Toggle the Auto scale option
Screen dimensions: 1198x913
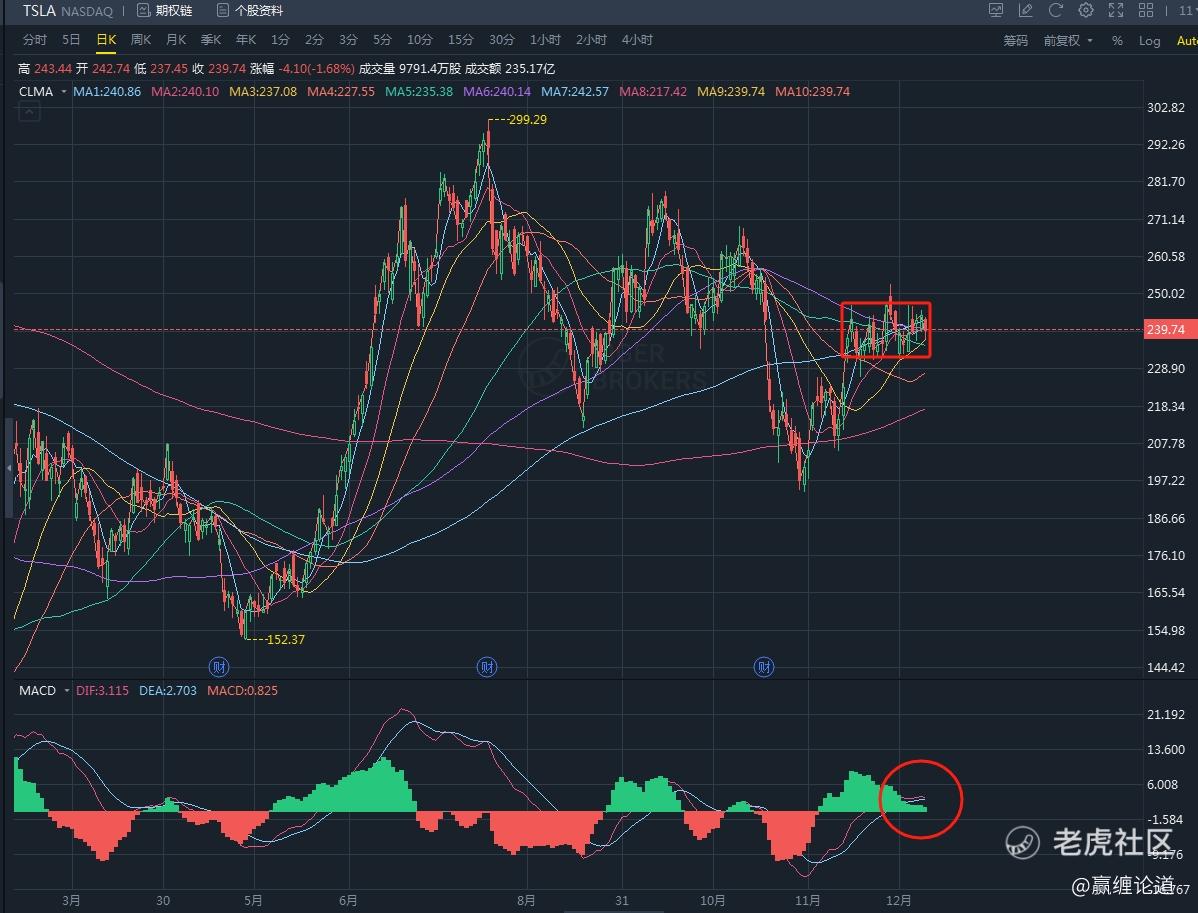1187,40
